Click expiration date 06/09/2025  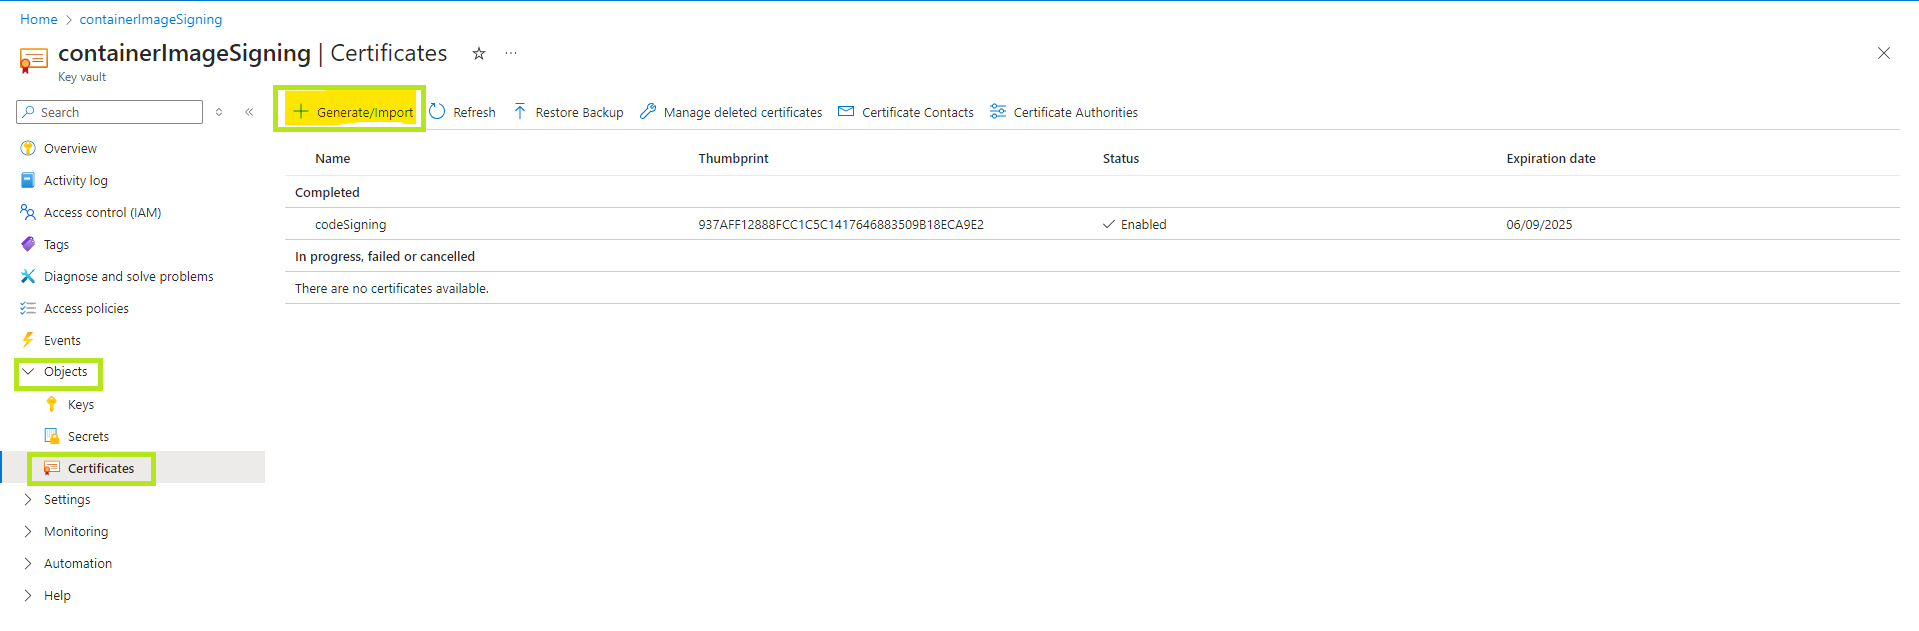click(1539, 224)
